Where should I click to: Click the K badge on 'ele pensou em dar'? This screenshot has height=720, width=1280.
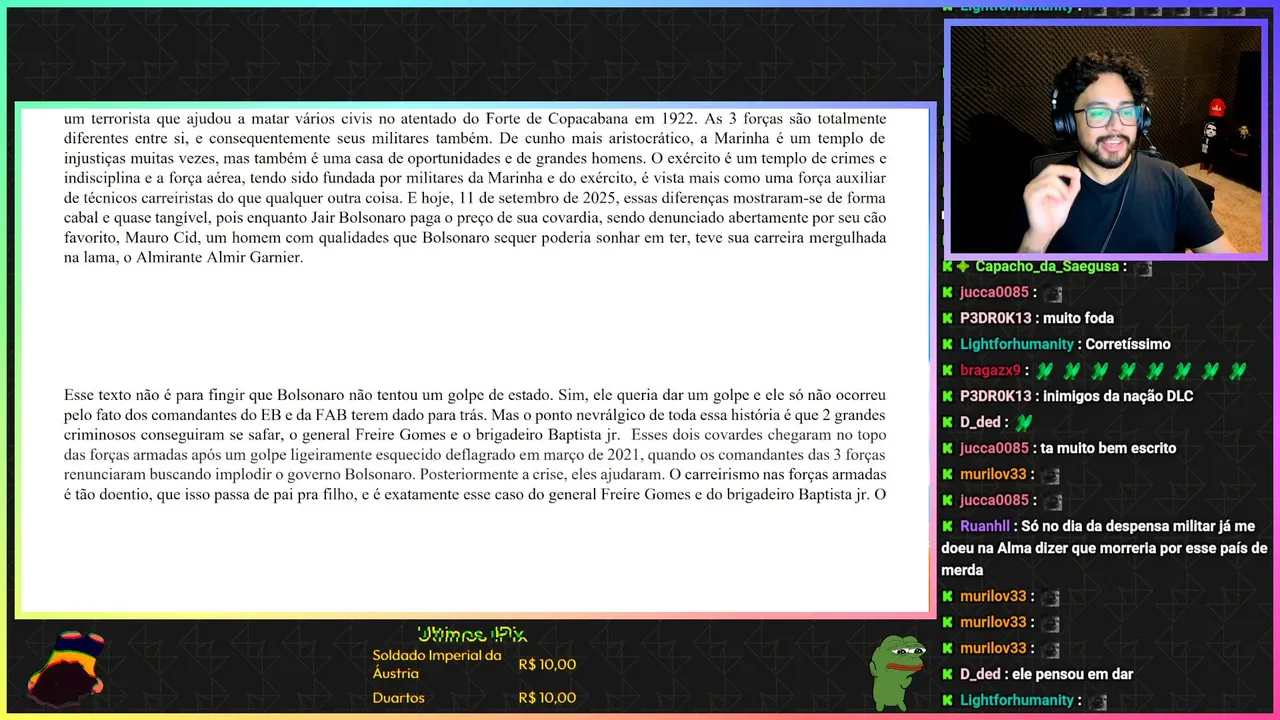tap(948, 674)
